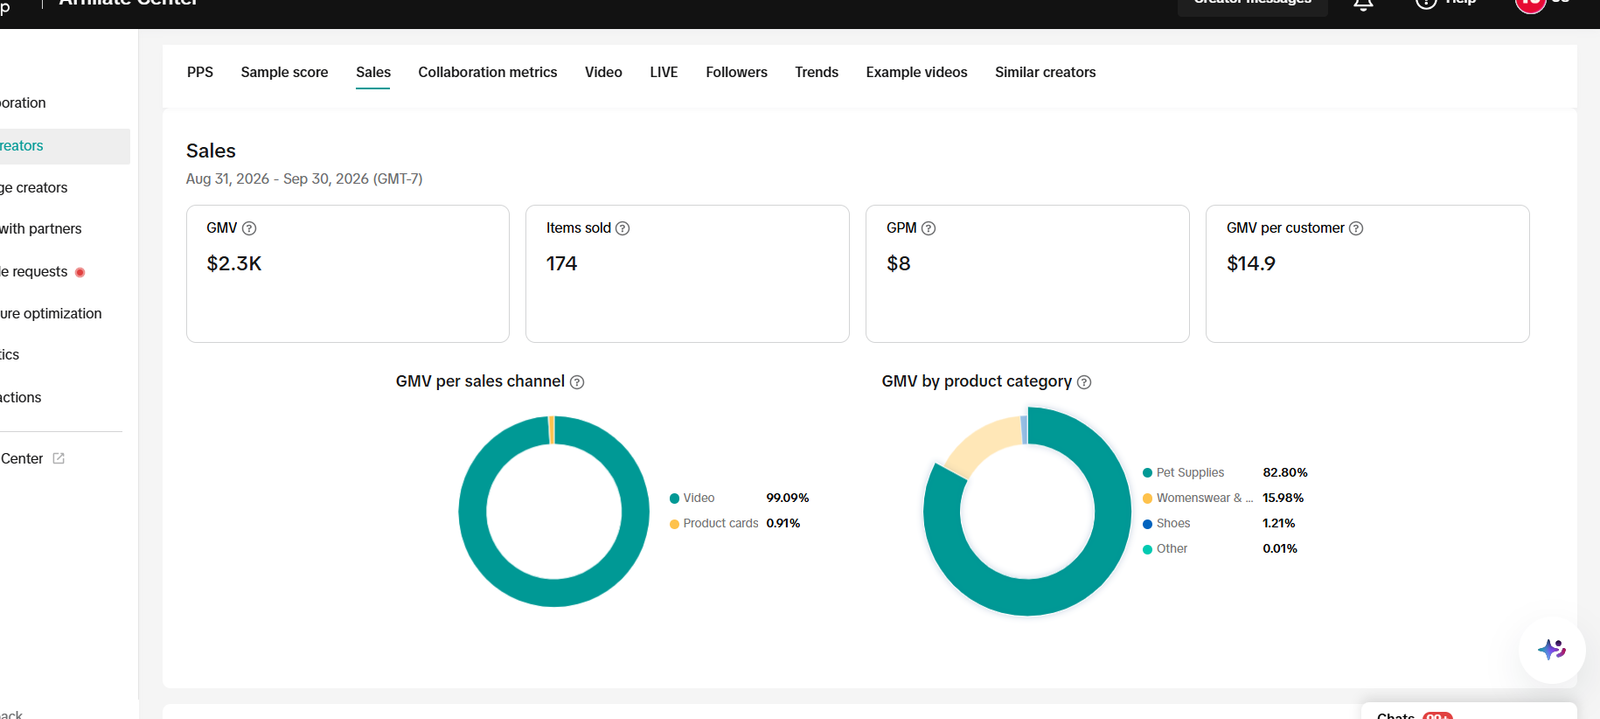Open the Trends tab

coord(817,72)
